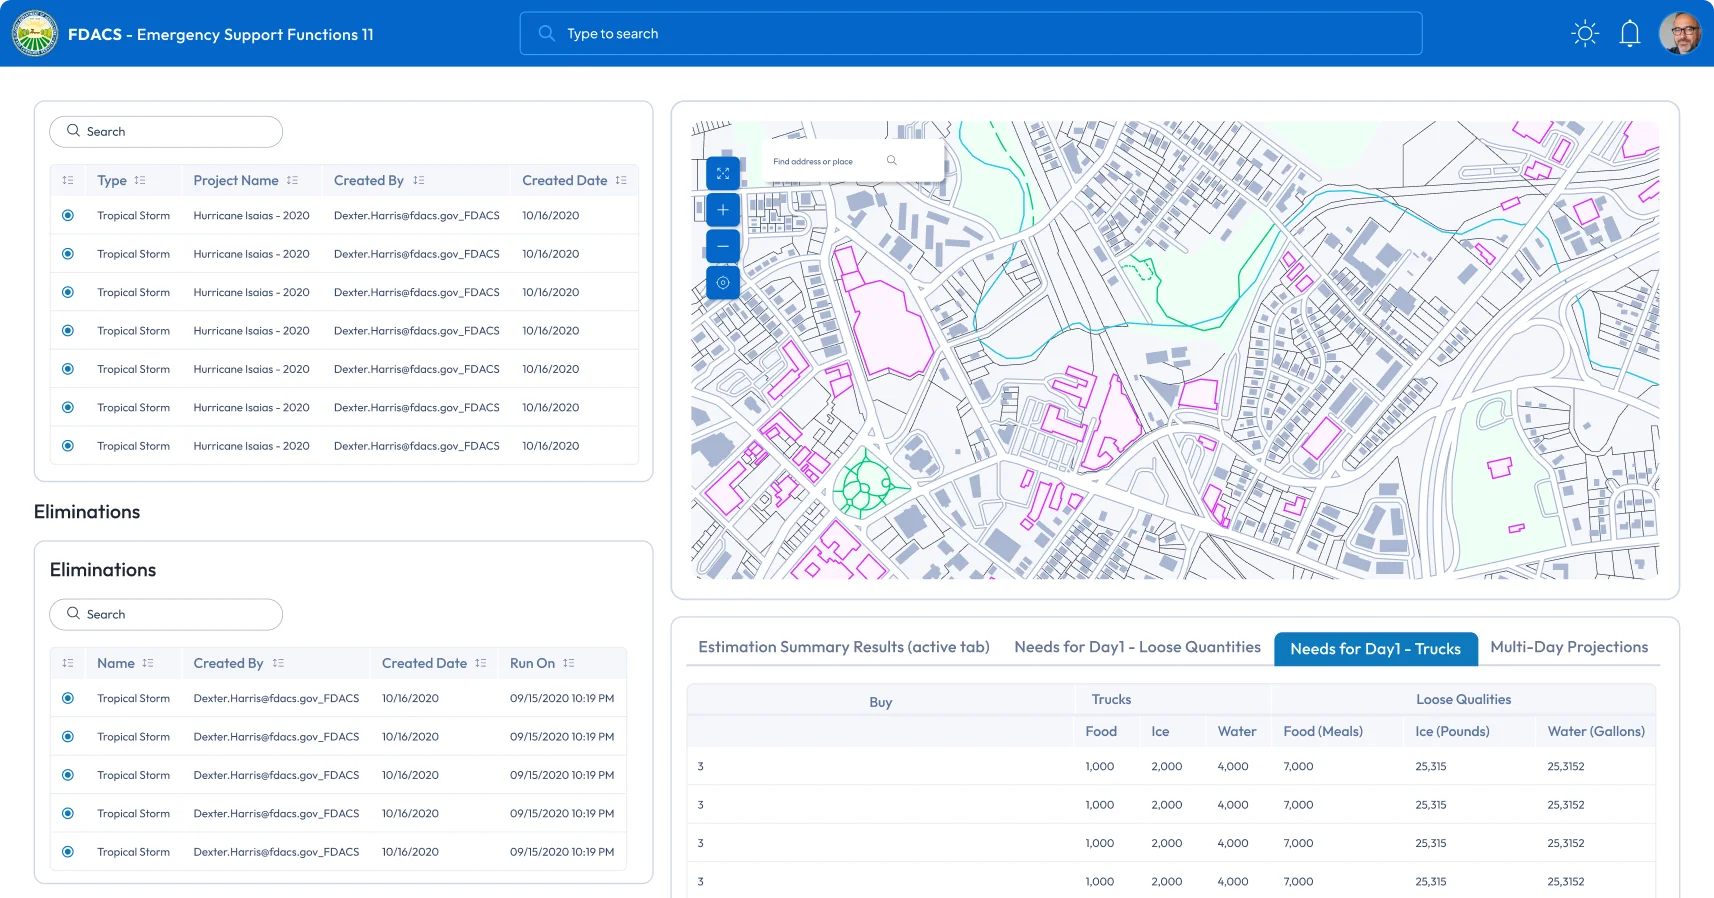Click the Eliminations table search box
This screenshot has height=898, width=1714.
pyautogui.click(x=166, y=614)
